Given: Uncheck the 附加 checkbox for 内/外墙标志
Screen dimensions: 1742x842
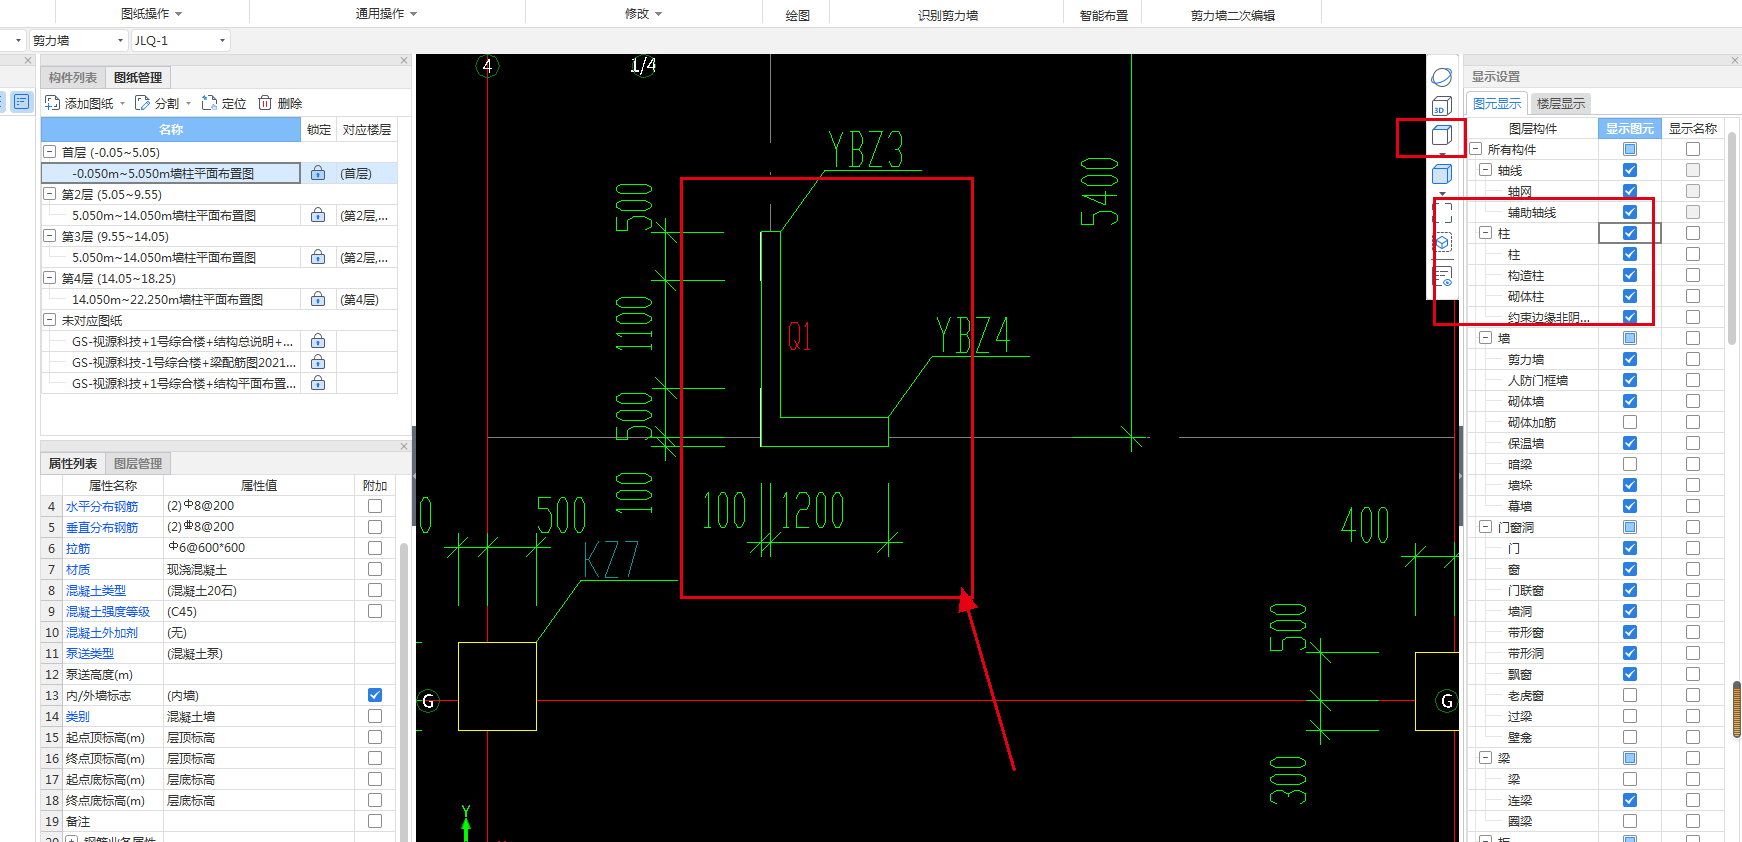Looking at the screenshot, I should [x=375, y=695].
